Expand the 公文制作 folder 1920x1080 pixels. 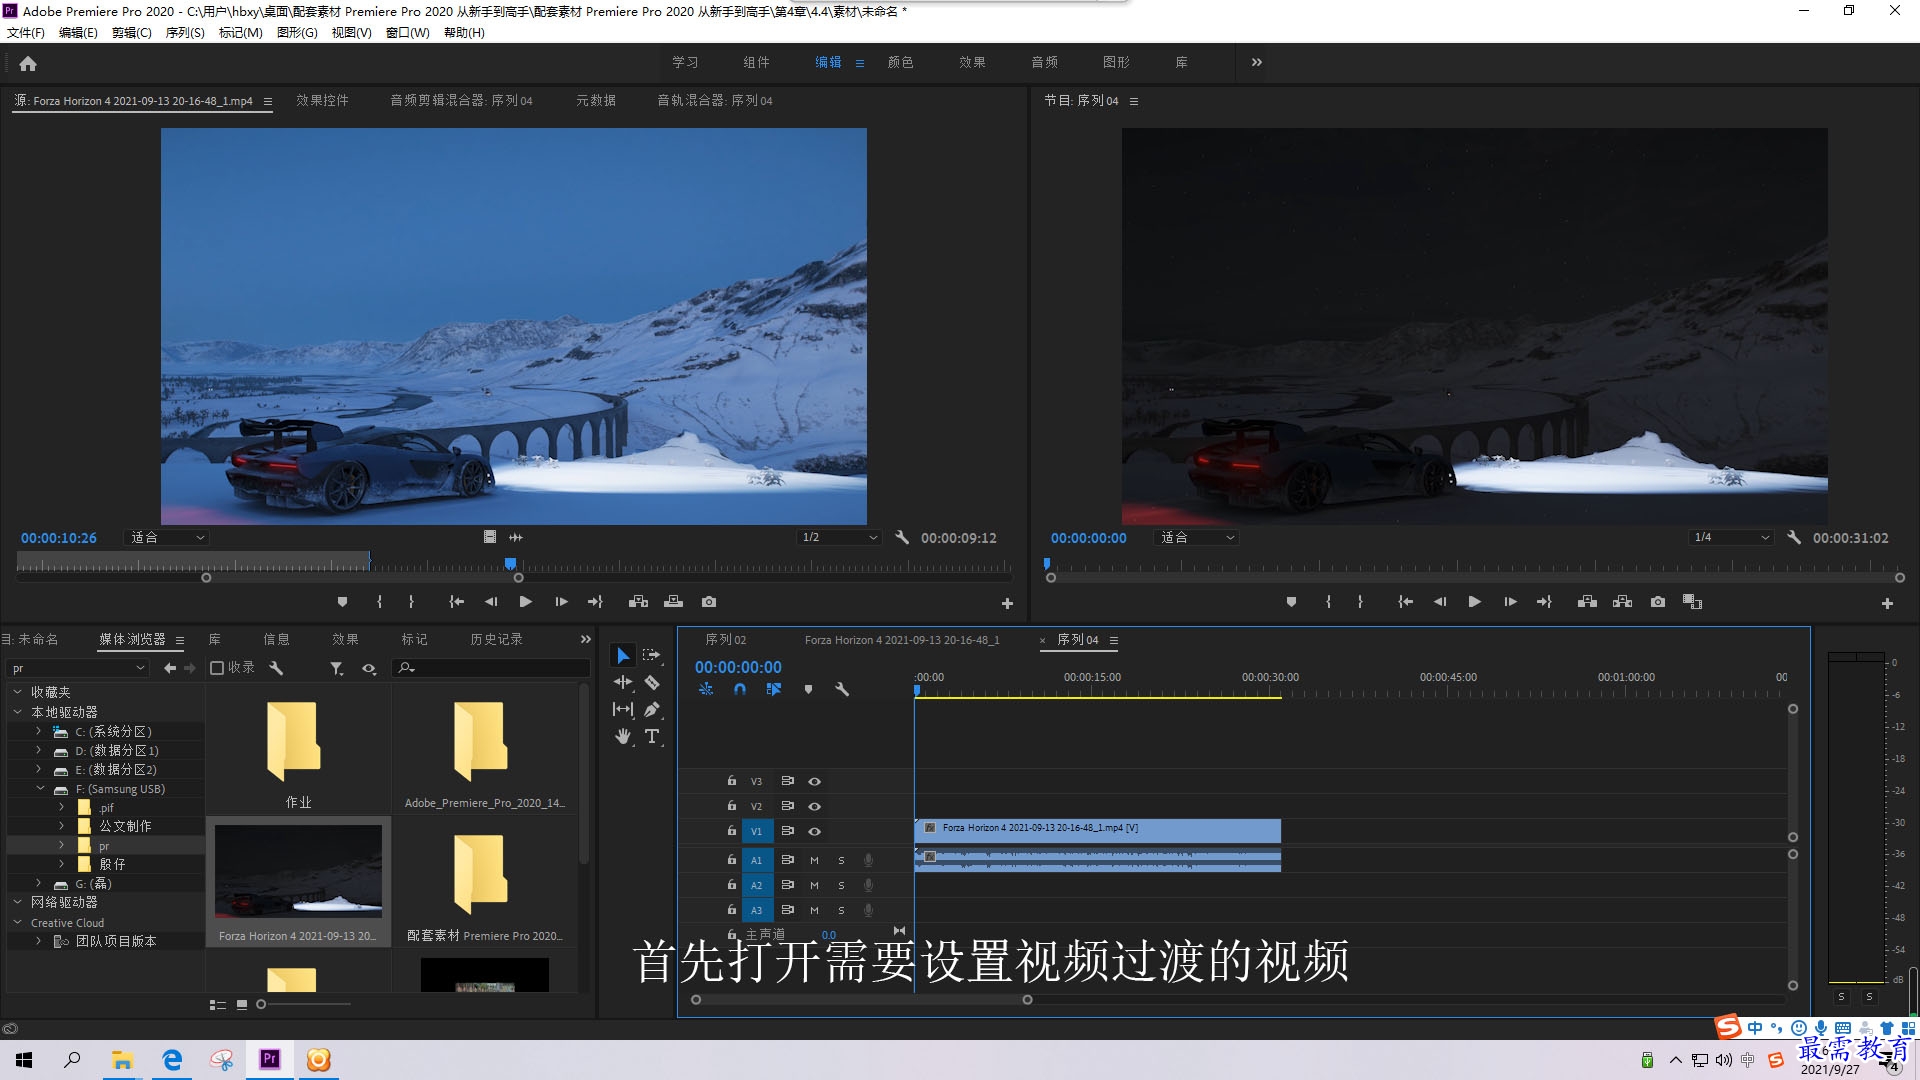click(61, 826)
